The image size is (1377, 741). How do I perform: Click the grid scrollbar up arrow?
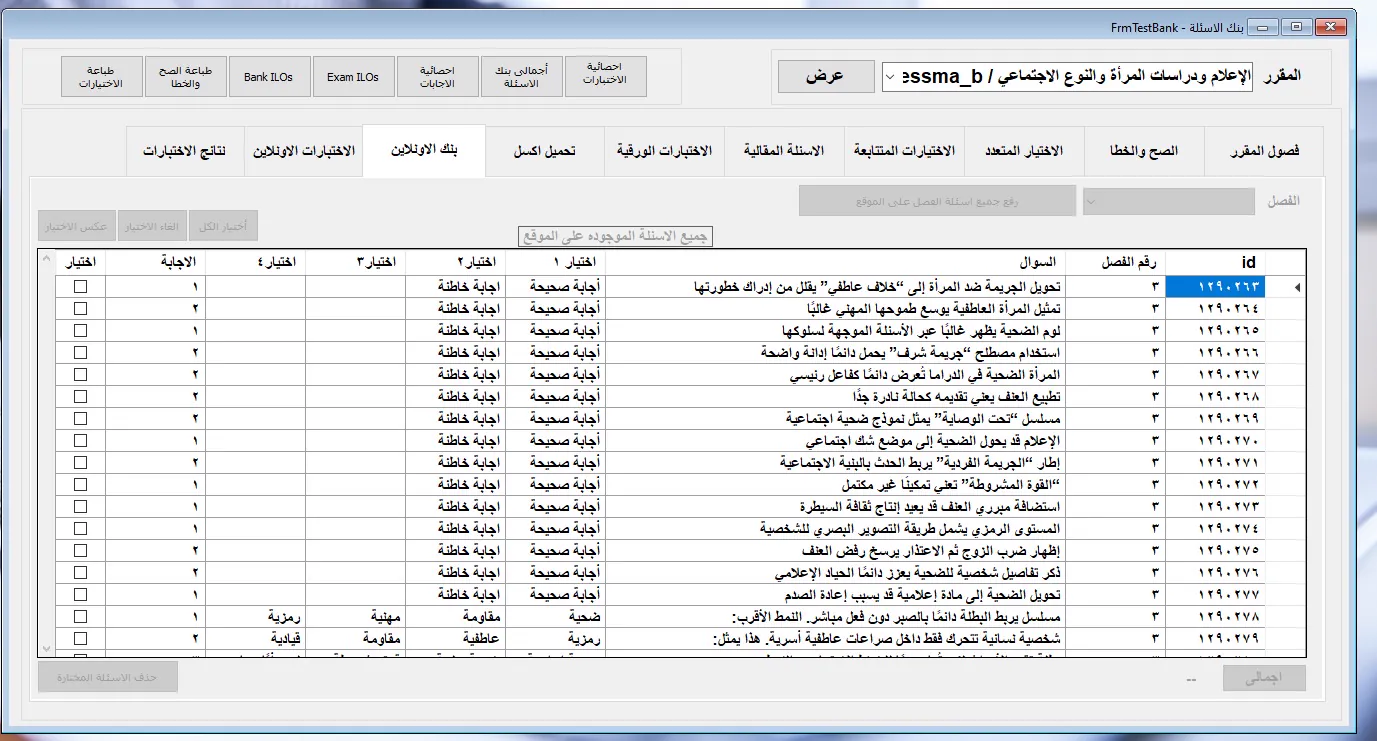(47, 259)
